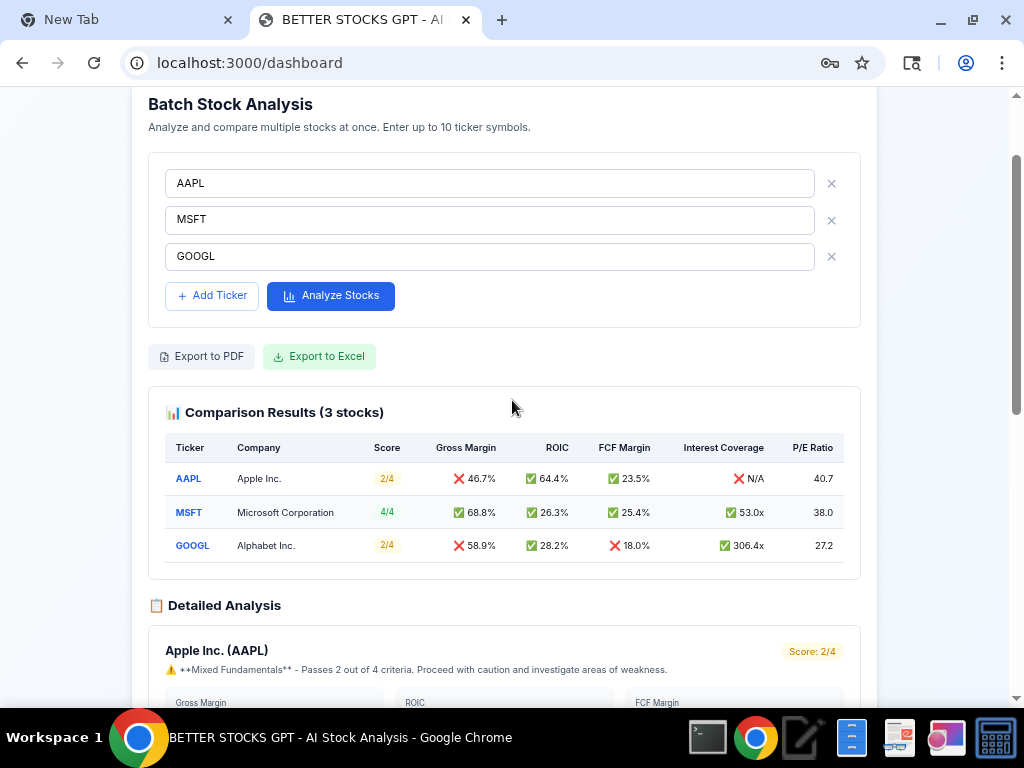The image size is (1024, 768).
Task: Click inside the MSFT ticker input field
Action: coord(489,219)
